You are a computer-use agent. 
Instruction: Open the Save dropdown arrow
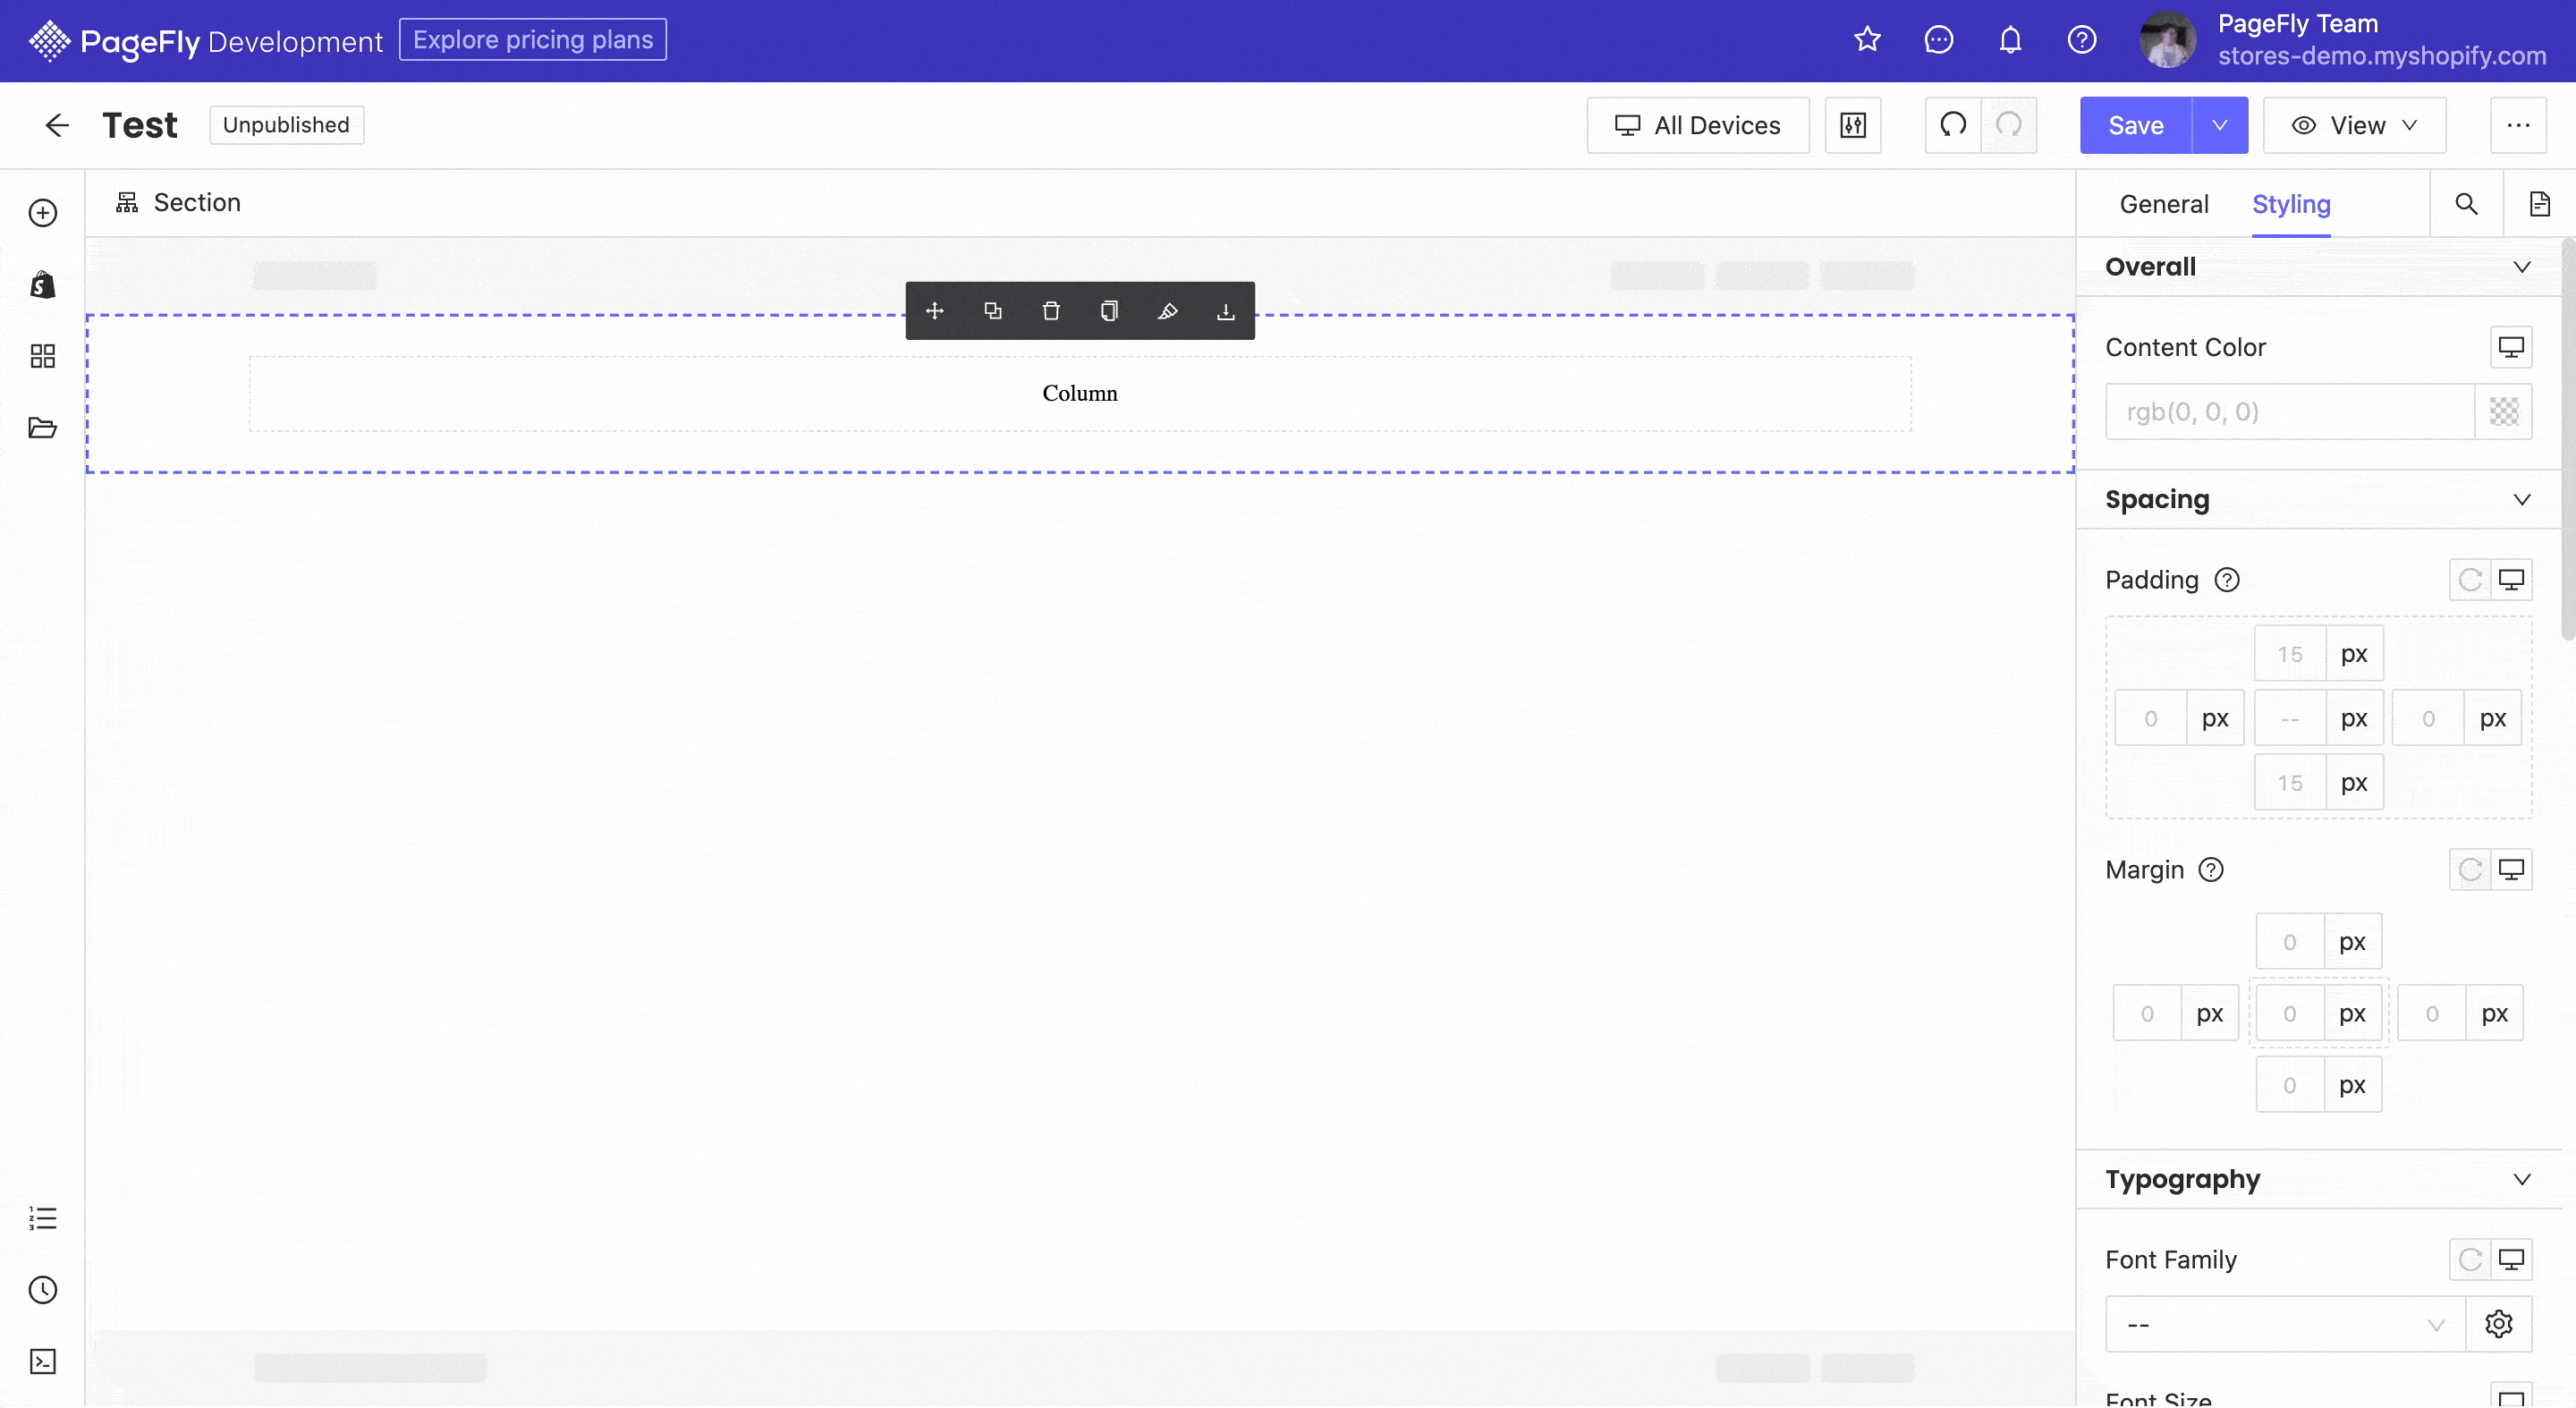[2220, 125]
